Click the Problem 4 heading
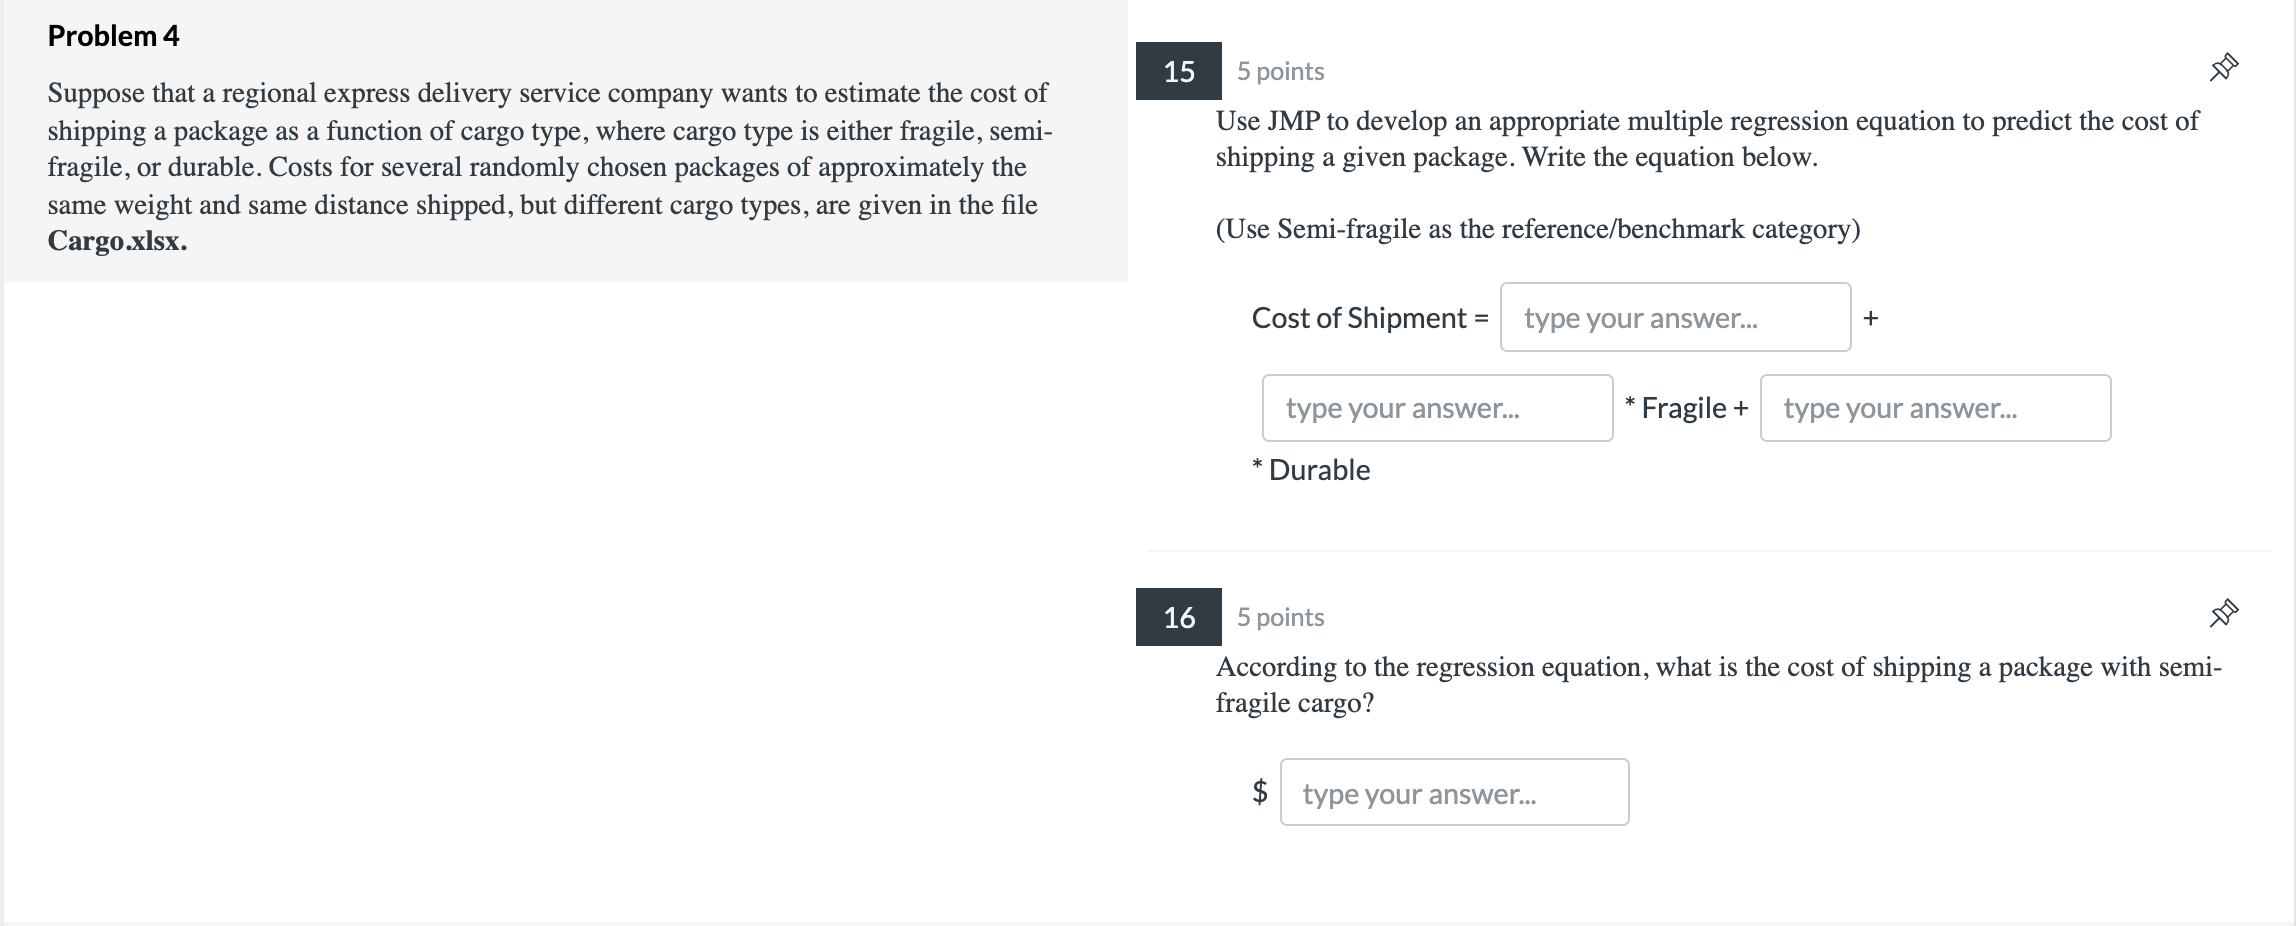 pyautogui.click(x=113, y=36)
